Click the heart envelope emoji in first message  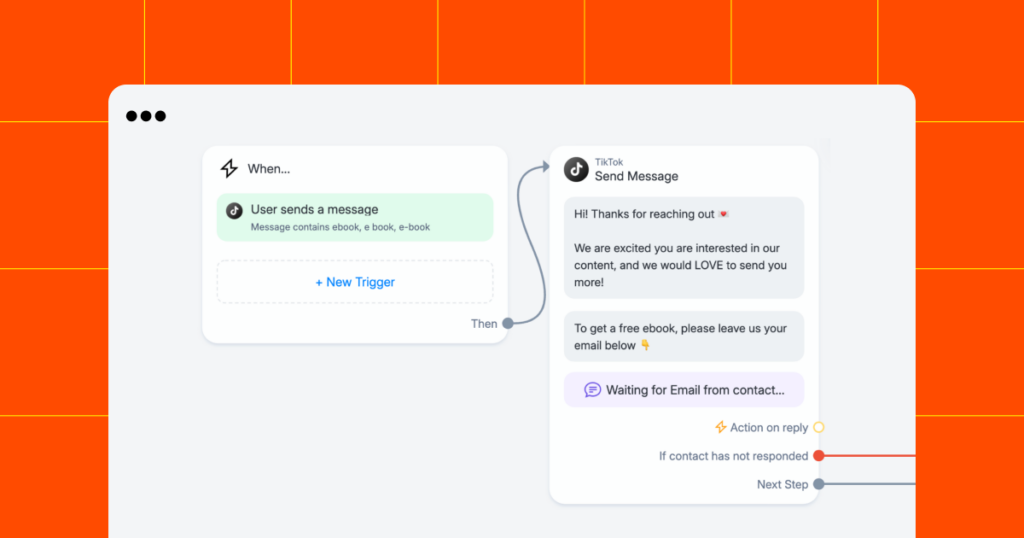(x=723, y=214)
